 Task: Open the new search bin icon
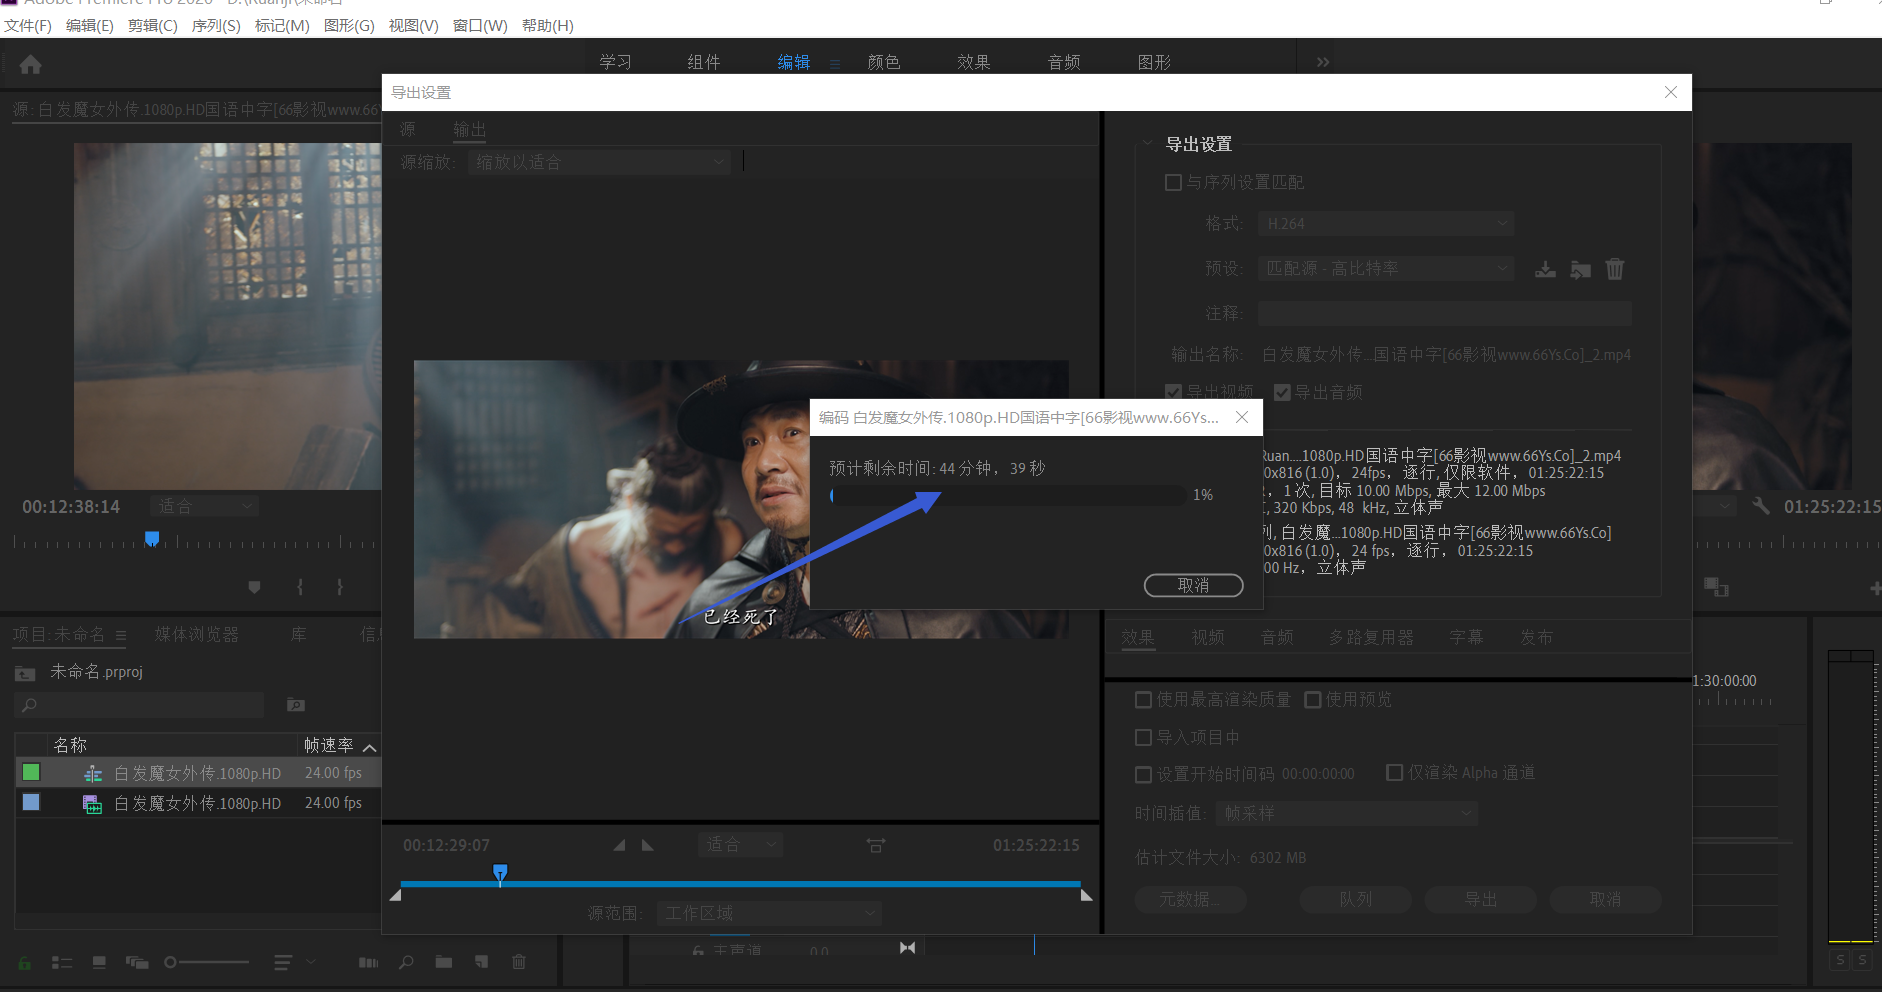[x=296, y=705]
